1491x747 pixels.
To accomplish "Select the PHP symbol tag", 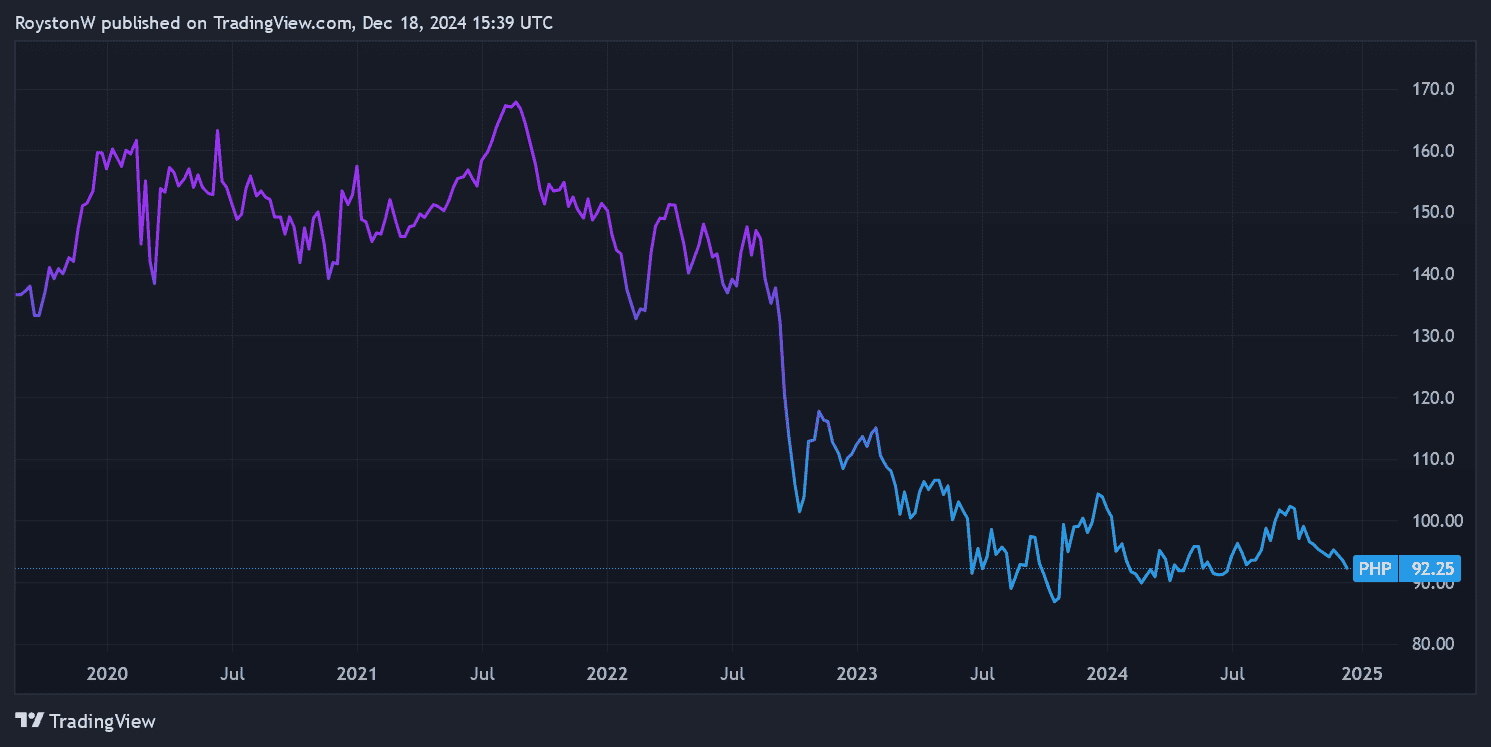I will (x=1375, y=569).
